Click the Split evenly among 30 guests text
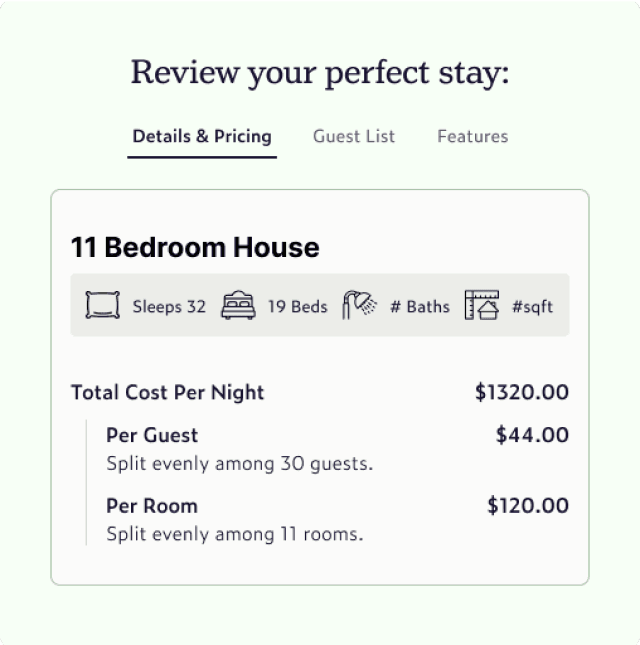 [x=239, y=464]
